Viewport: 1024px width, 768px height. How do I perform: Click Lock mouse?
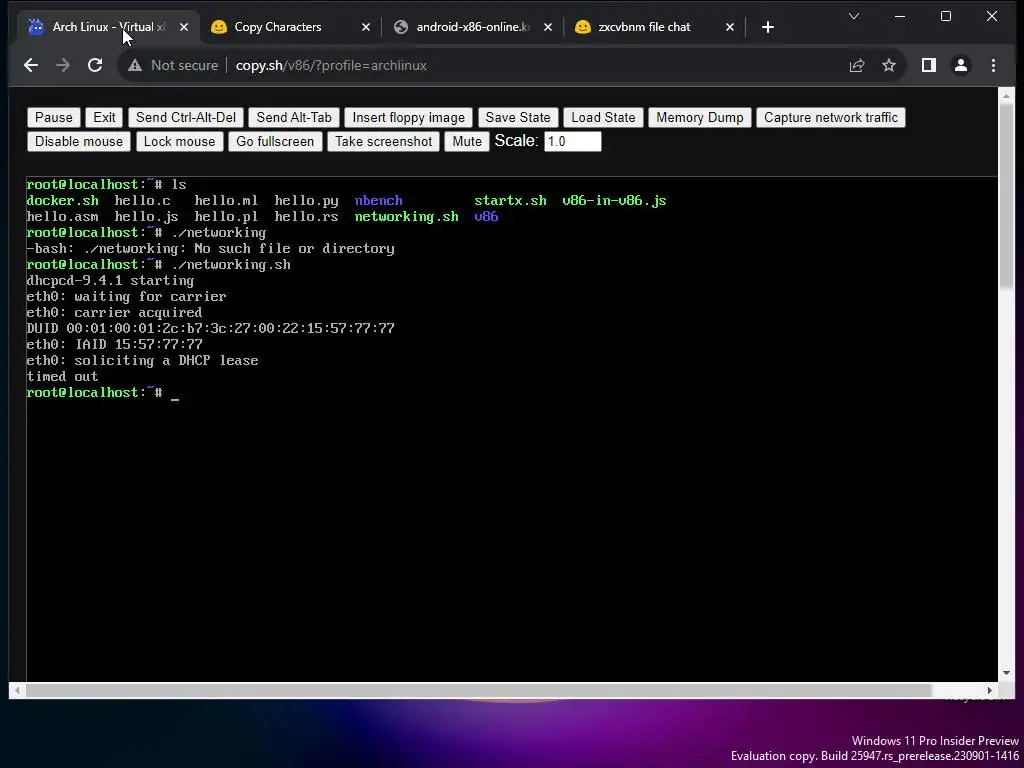[180, 142]
